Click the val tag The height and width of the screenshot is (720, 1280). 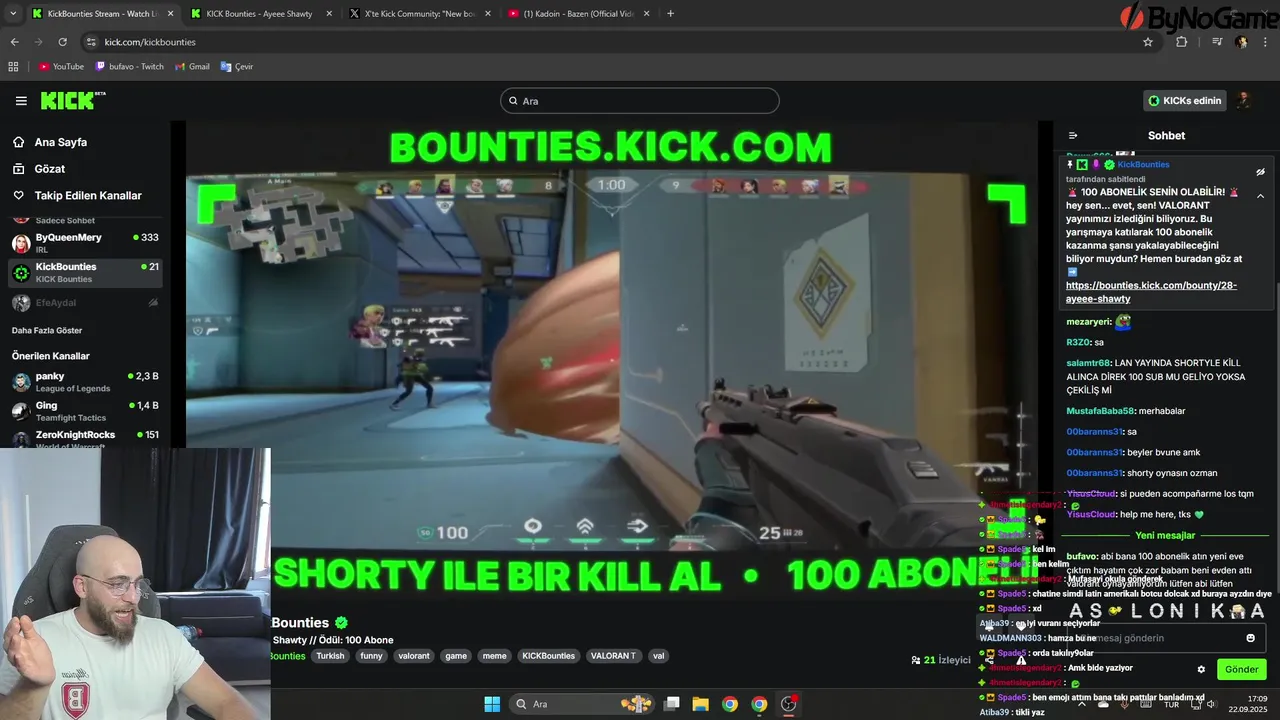tap(658, 656)
